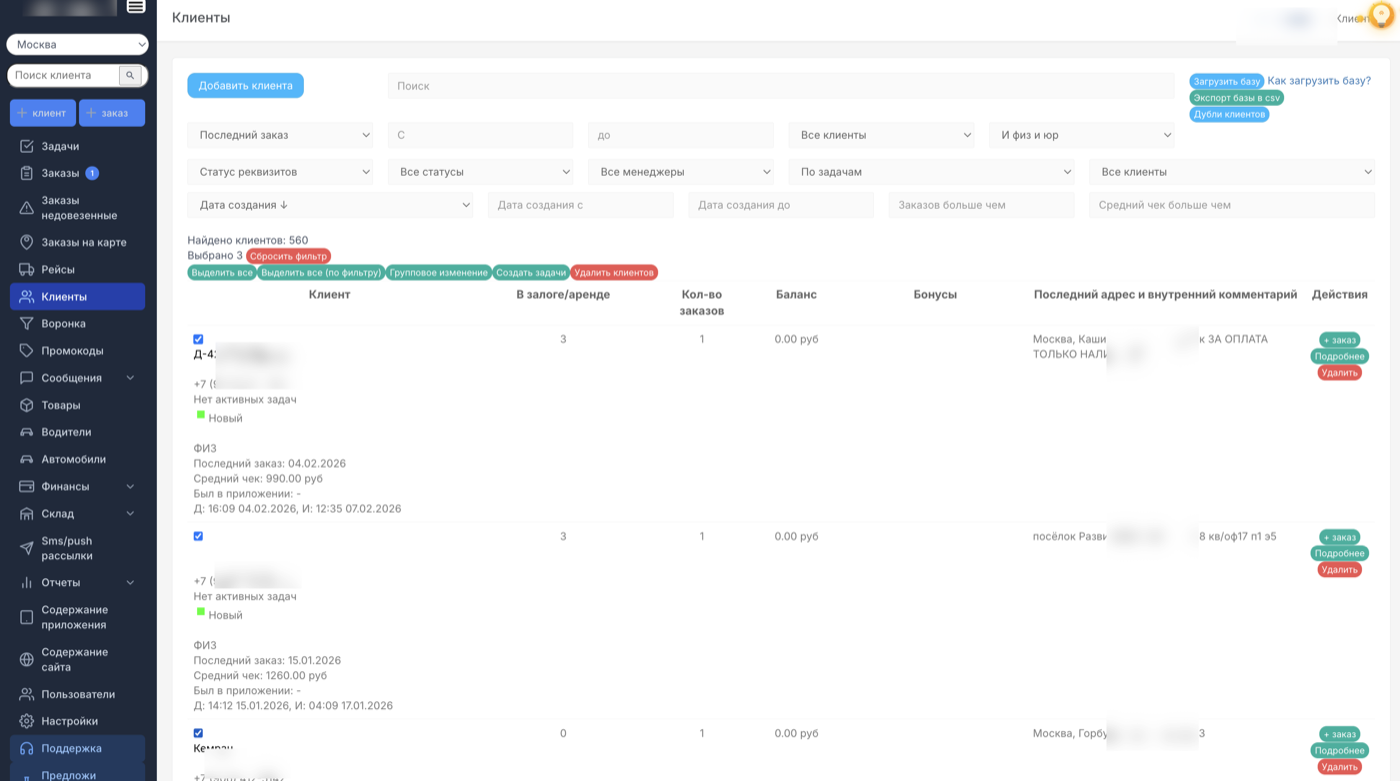Viewport: 1400px width, 781px height.
Task: Uncheck the first client's checkbox
Action: (198, 339)
